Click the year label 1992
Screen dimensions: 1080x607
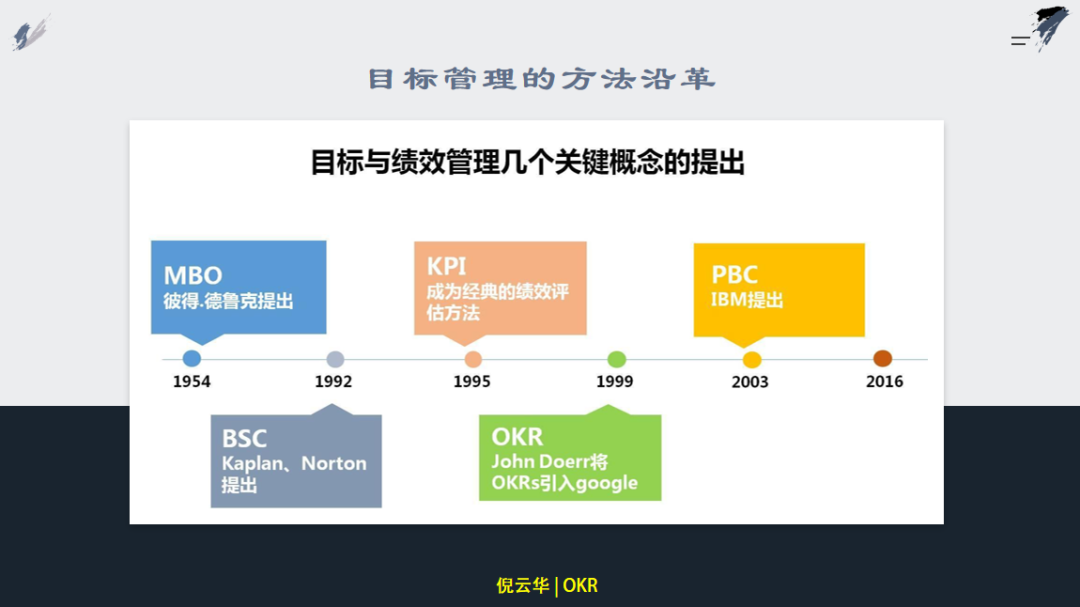click(333, 382)
